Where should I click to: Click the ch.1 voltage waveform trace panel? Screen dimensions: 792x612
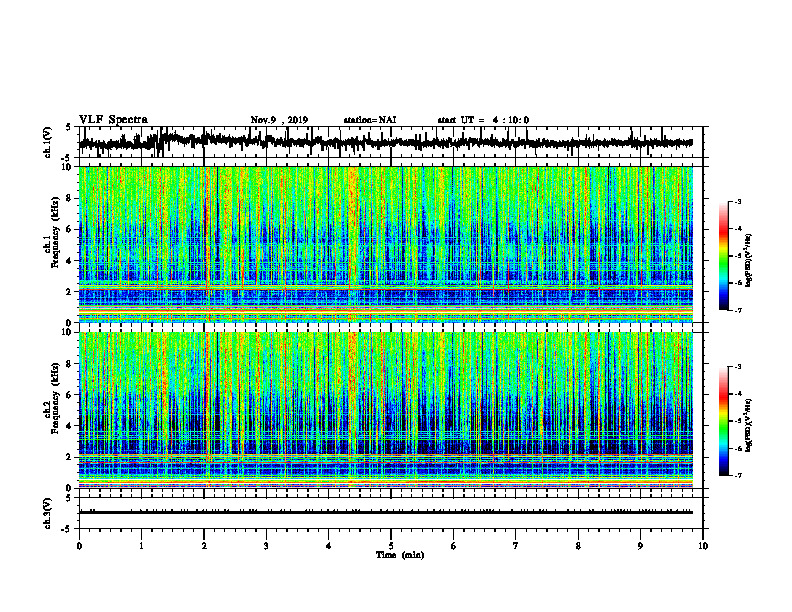(x=391, y=142)
